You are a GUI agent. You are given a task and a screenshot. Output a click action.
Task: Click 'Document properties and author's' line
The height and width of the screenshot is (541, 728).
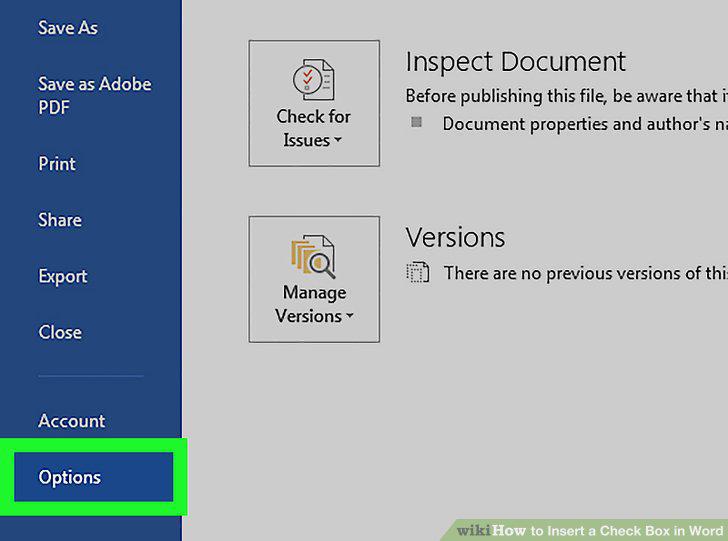point(585,124)
